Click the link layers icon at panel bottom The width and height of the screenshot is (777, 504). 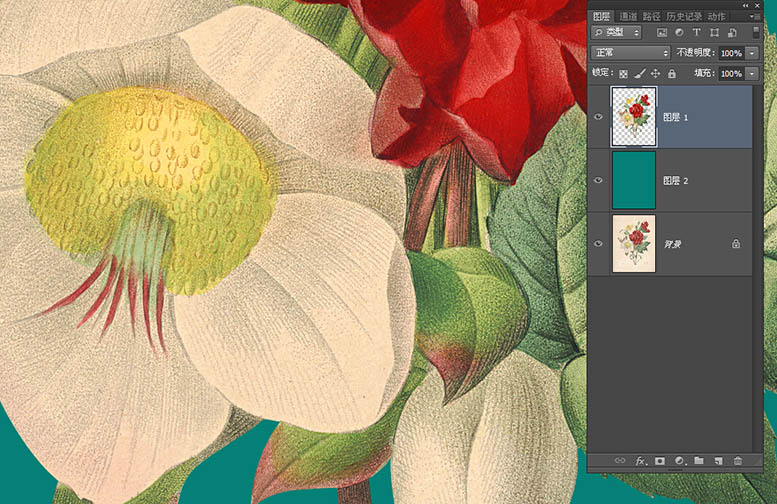(x=620, y=461)
